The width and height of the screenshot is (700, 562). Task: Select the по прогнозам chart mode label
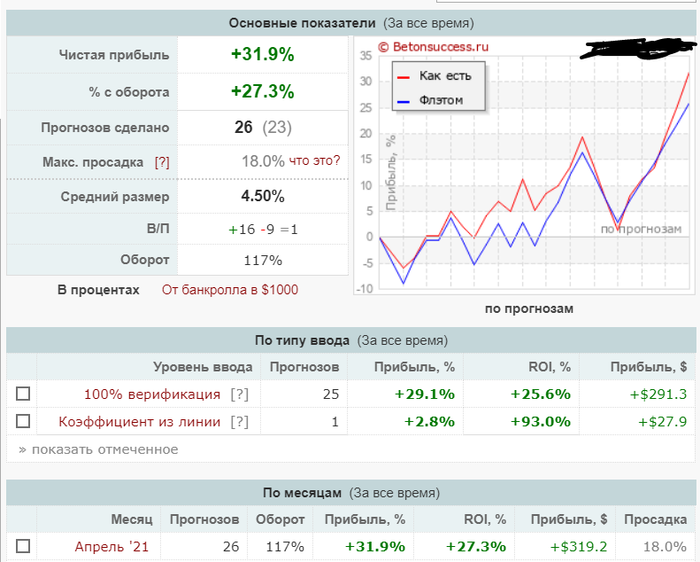529,308
